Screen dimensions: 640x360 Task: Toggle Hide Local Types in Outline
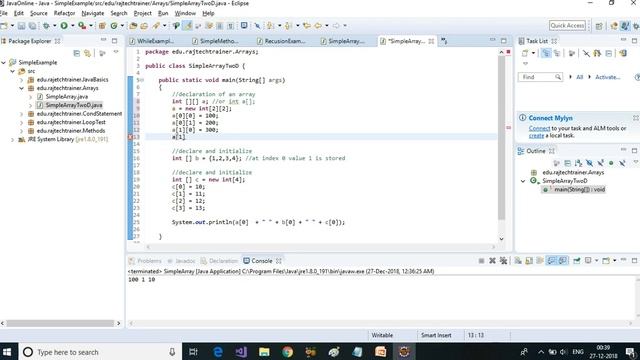click(x=622, y=163)
